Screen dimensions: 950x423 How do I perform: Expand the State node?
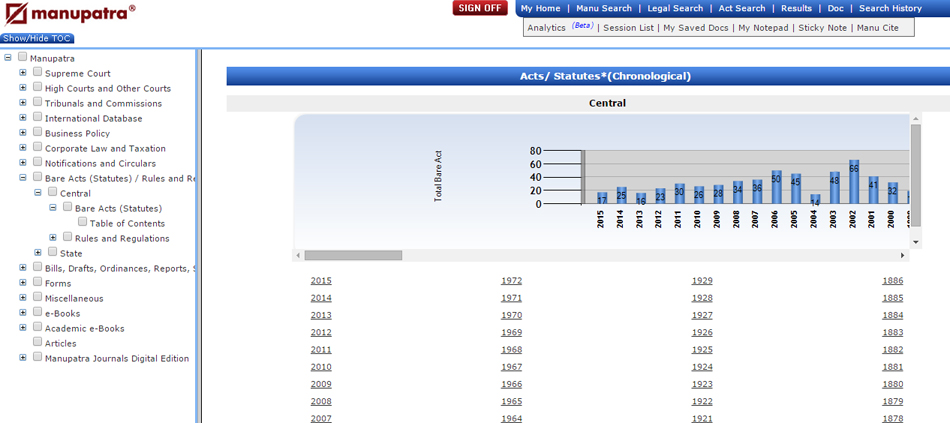tap(38, 253)
